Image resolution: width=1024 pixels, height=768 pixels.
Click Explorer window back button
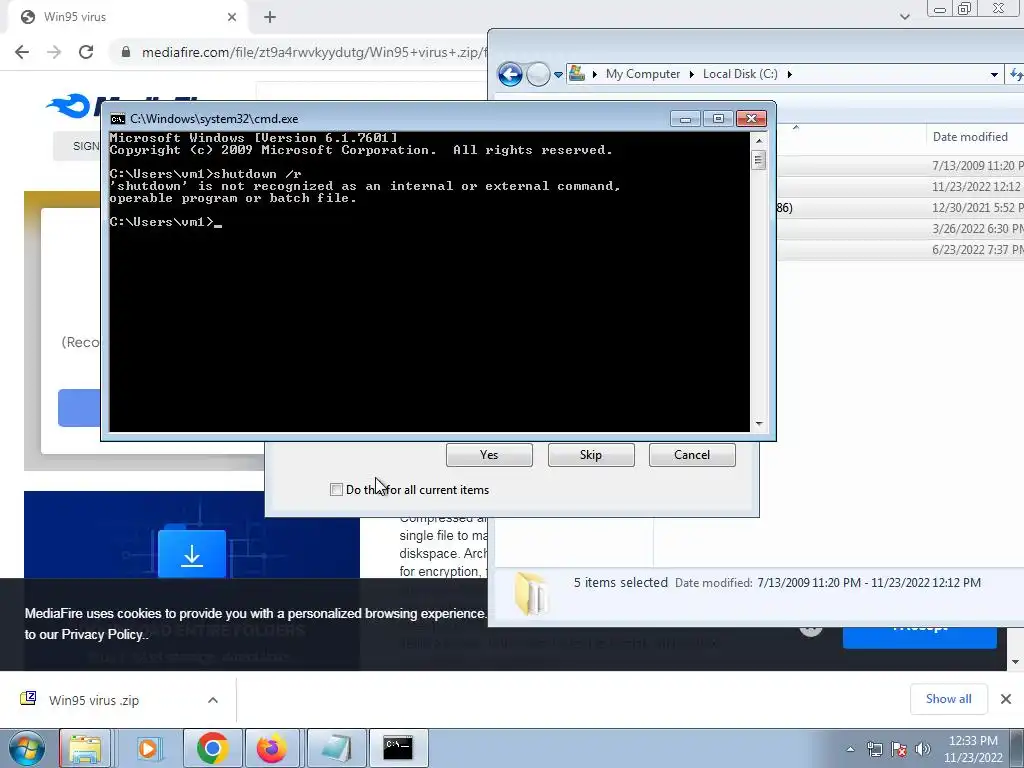(x=510, y=74)
